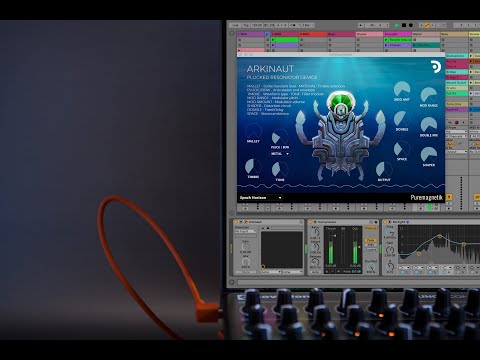Click the PLUCK | BOW knob
Viewport: 480px width, 360px height.
tap(280, 137)
